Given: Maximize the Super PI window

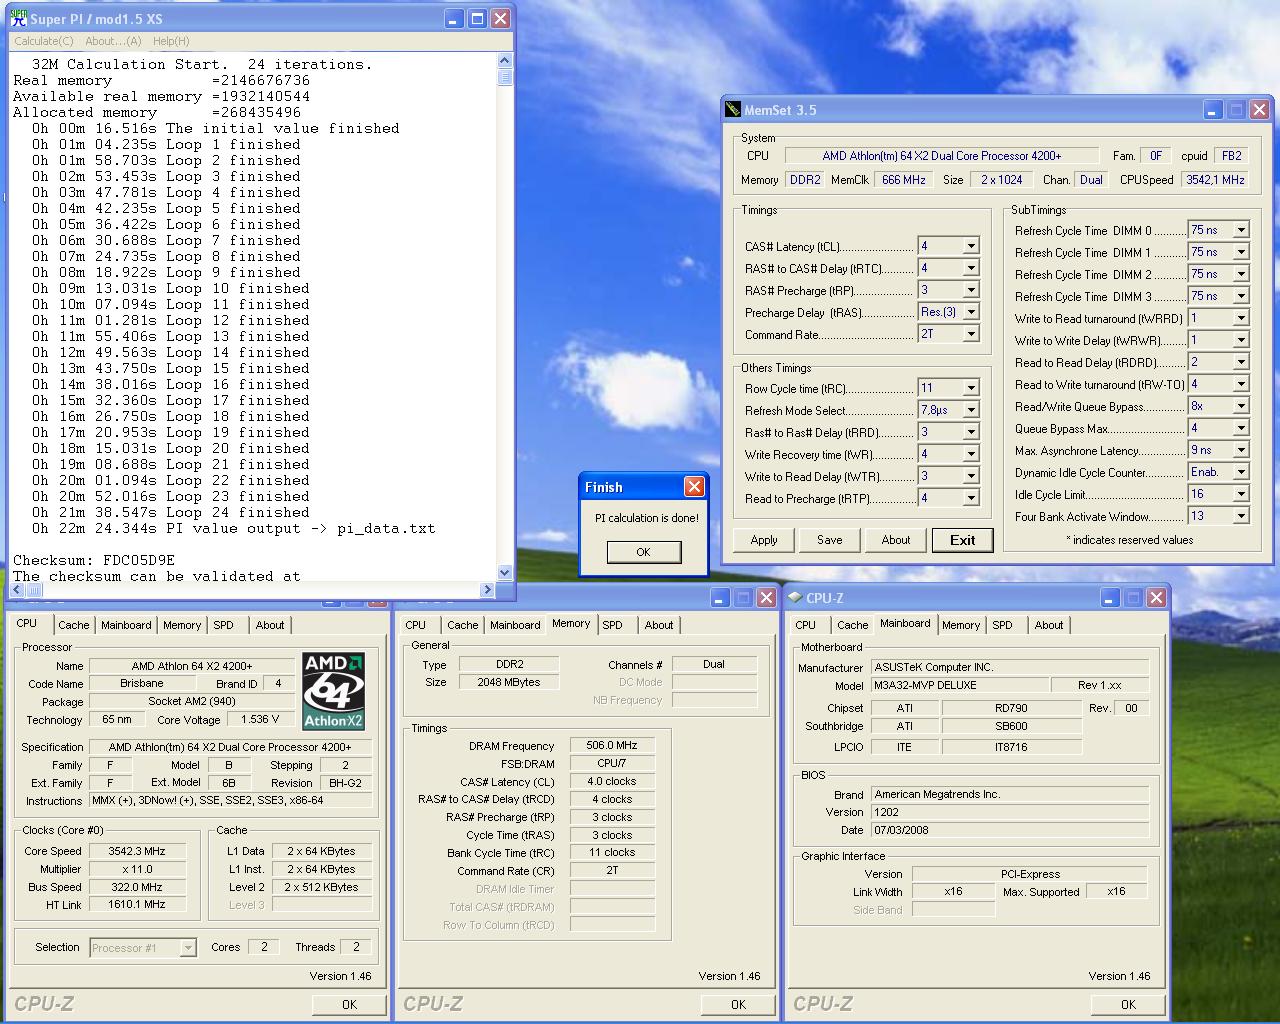Looking at the screenshot, I should tap(477, 18).
